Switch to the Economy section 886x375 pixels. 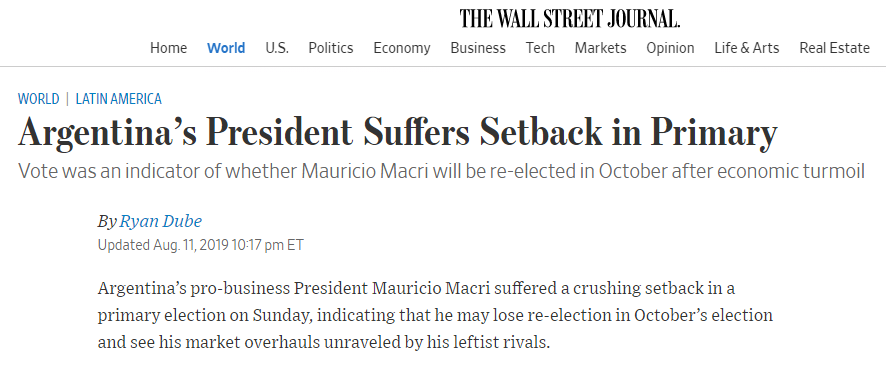point(402,48)
